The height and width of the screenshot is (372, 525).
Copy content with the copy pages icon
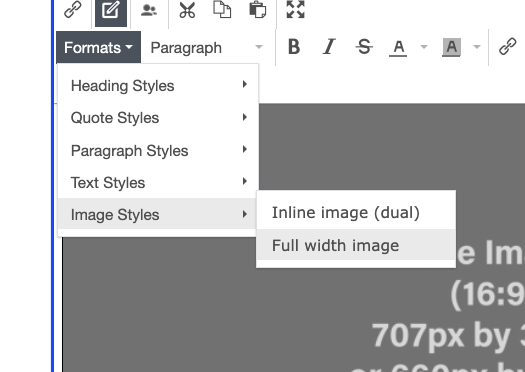222,9
